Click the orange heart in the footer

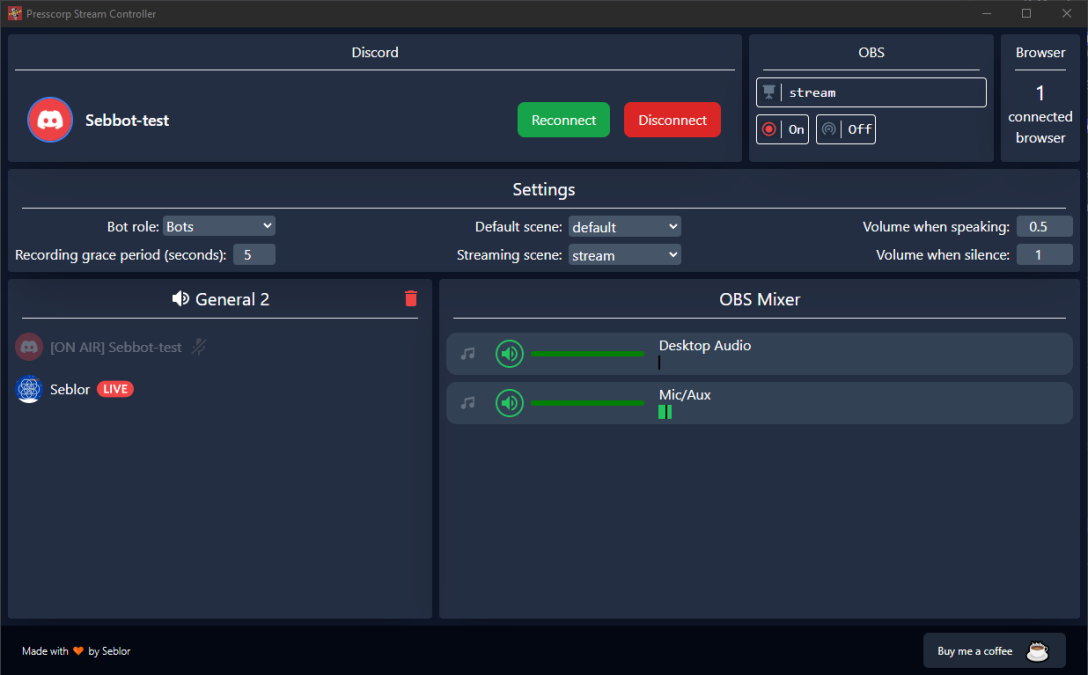78,651
